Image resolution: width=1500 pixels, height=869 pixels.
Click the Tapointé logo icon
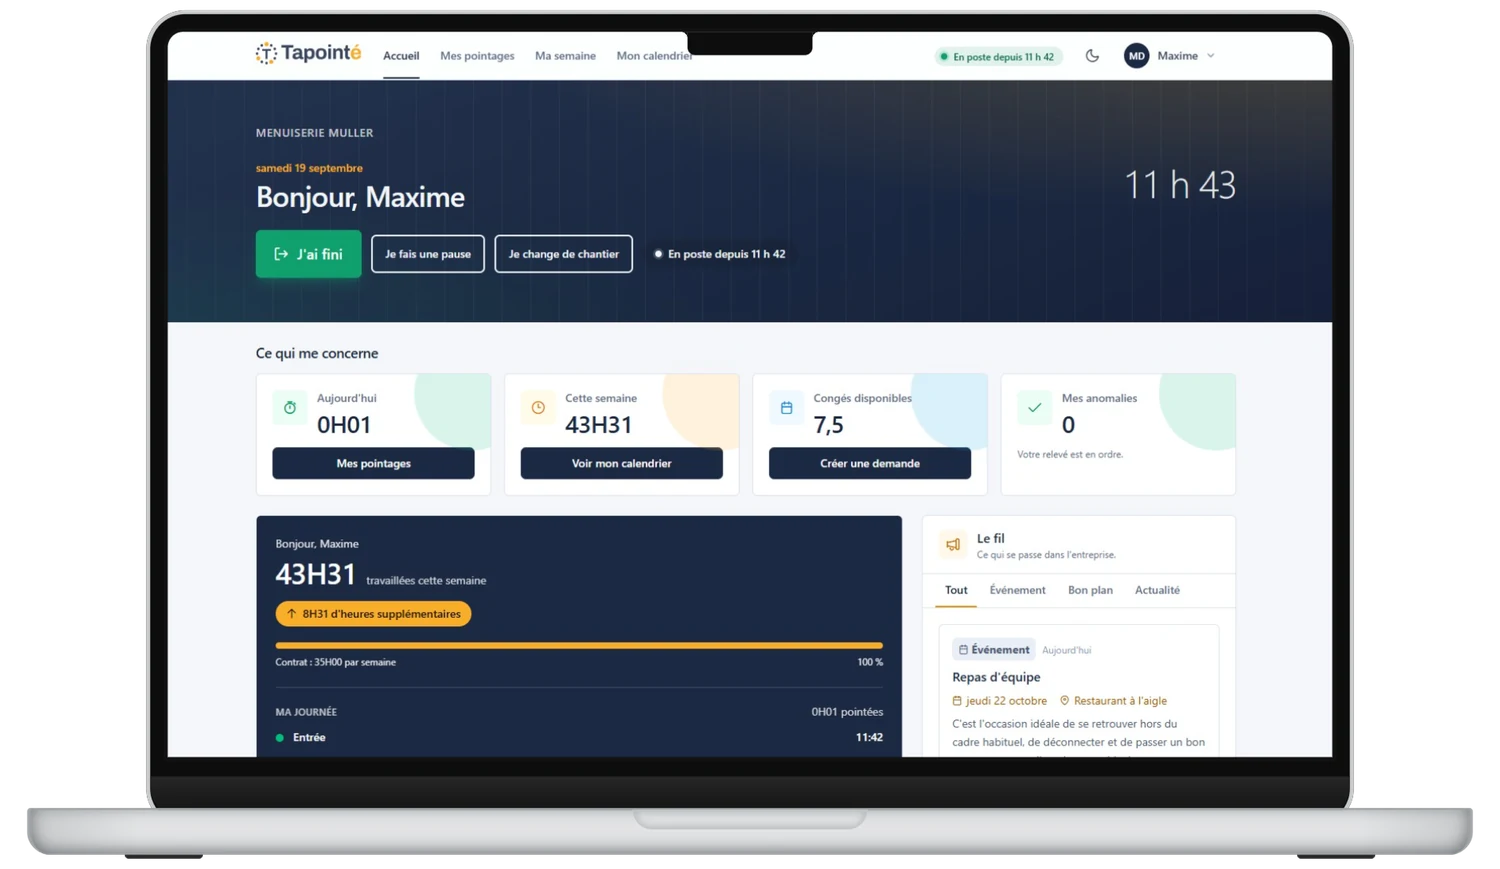[266, 54]
